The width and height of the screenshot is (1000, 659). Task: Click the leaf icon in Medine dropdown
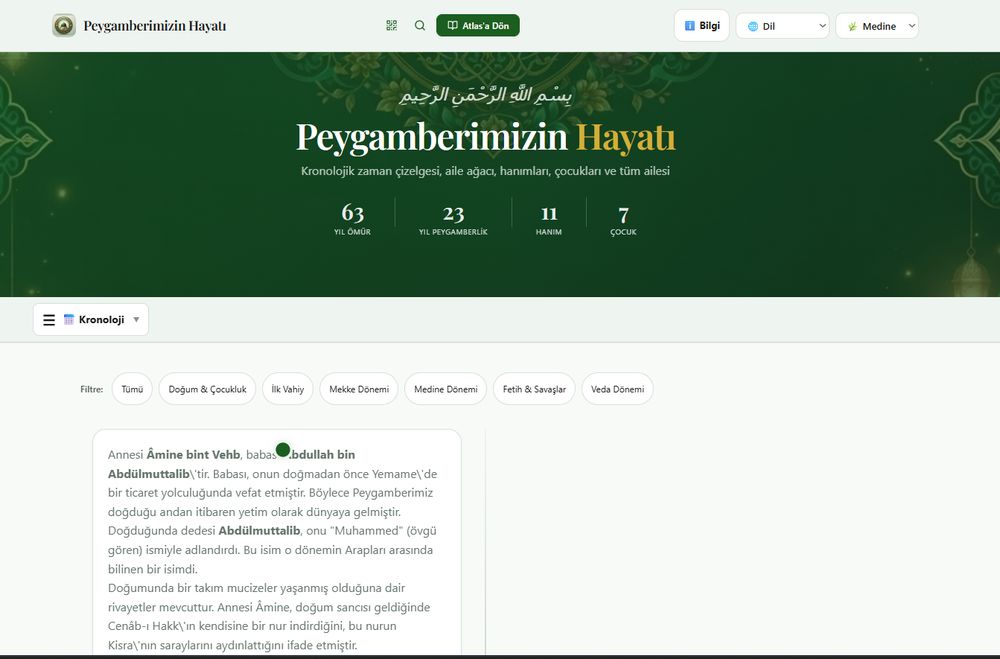point(852,26)
